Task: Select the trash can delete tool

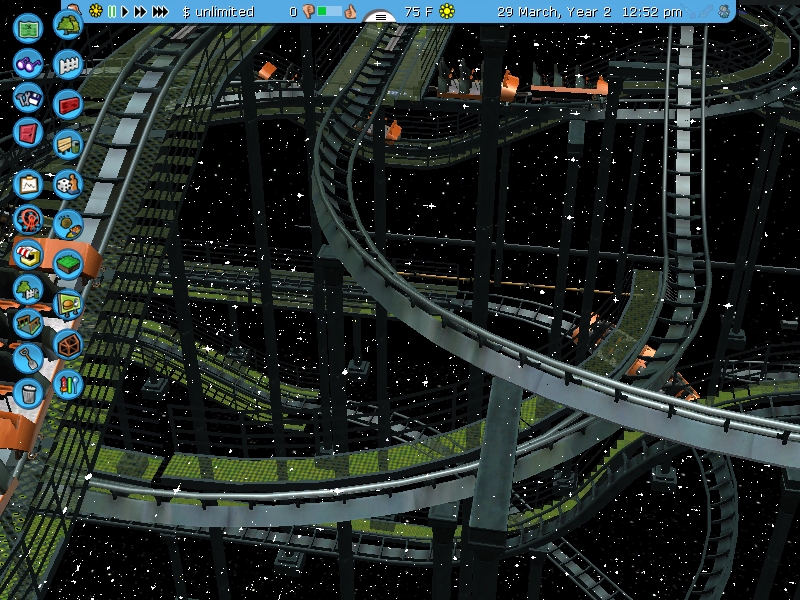Action: [28, 393]
